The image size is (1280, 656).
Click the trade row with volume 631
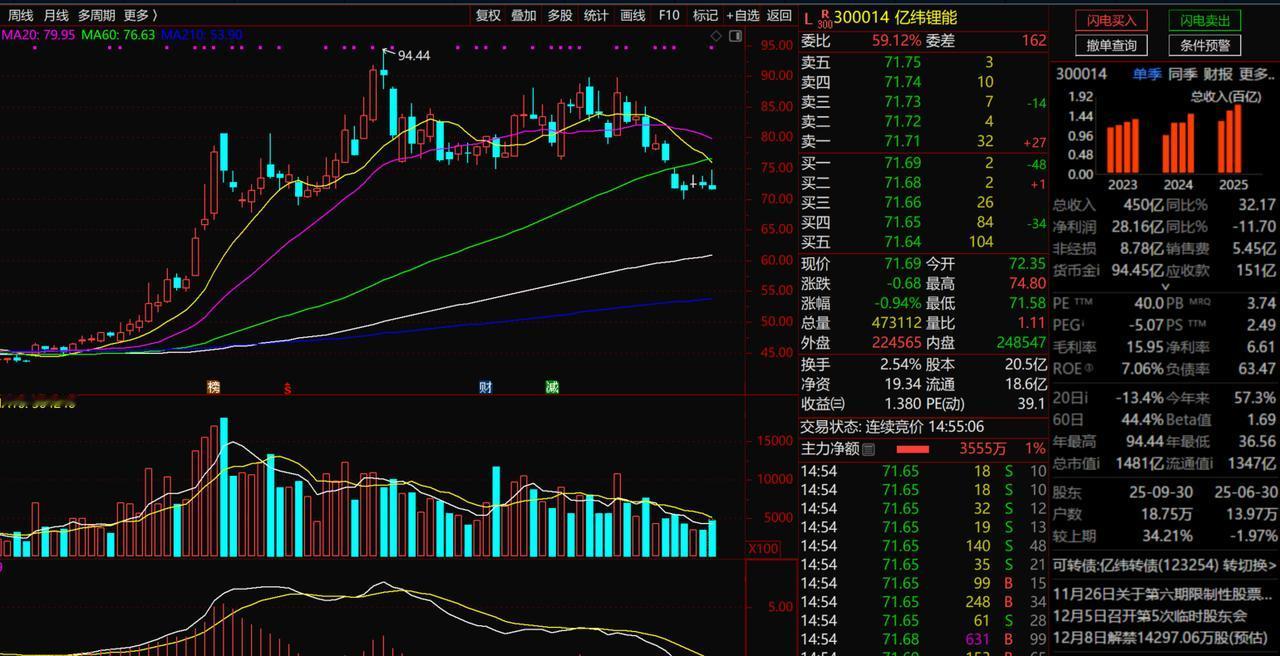pos(923,639)
